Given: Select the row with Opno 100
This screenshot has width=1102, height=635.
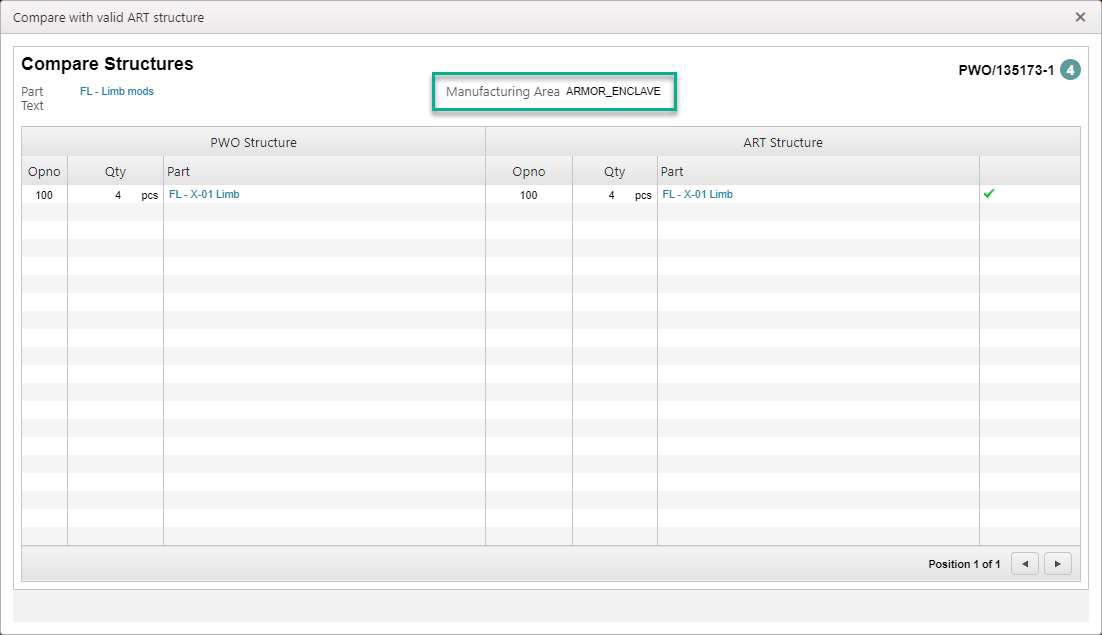Looking at the screenshot, I should pyautogui.click(x=300, y=194).
